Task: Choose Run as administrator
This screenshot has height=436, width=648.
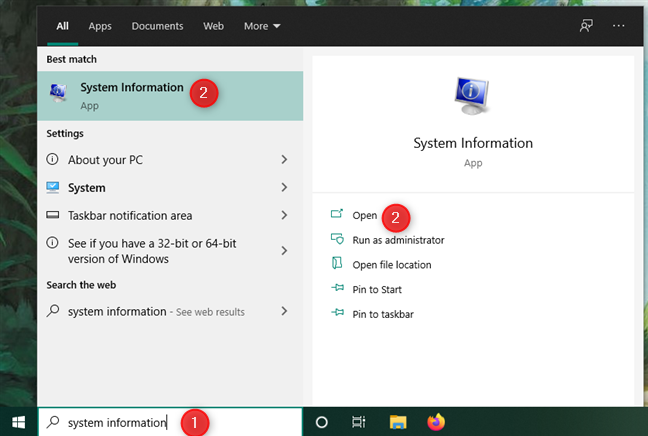Action: click(x=398, y=240)
